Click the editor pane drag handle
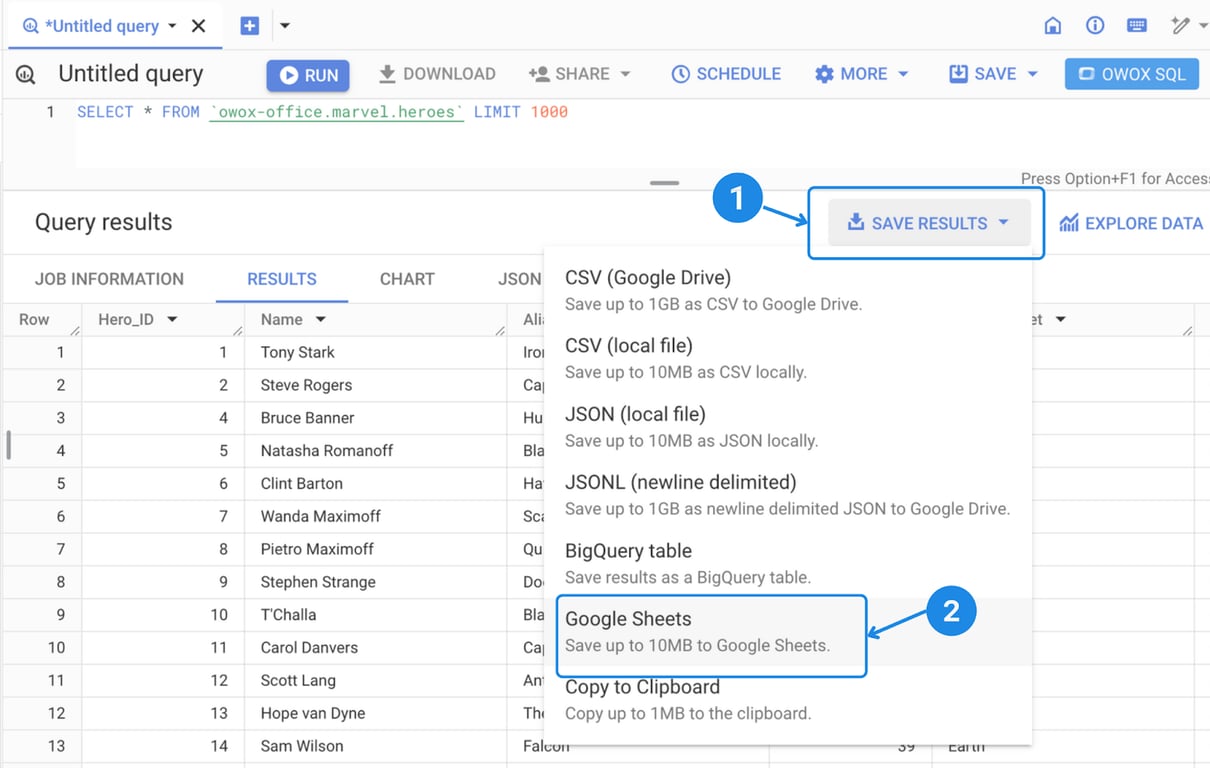The height and width of the screenshot is (768, 1210). (x=664, y=183)
